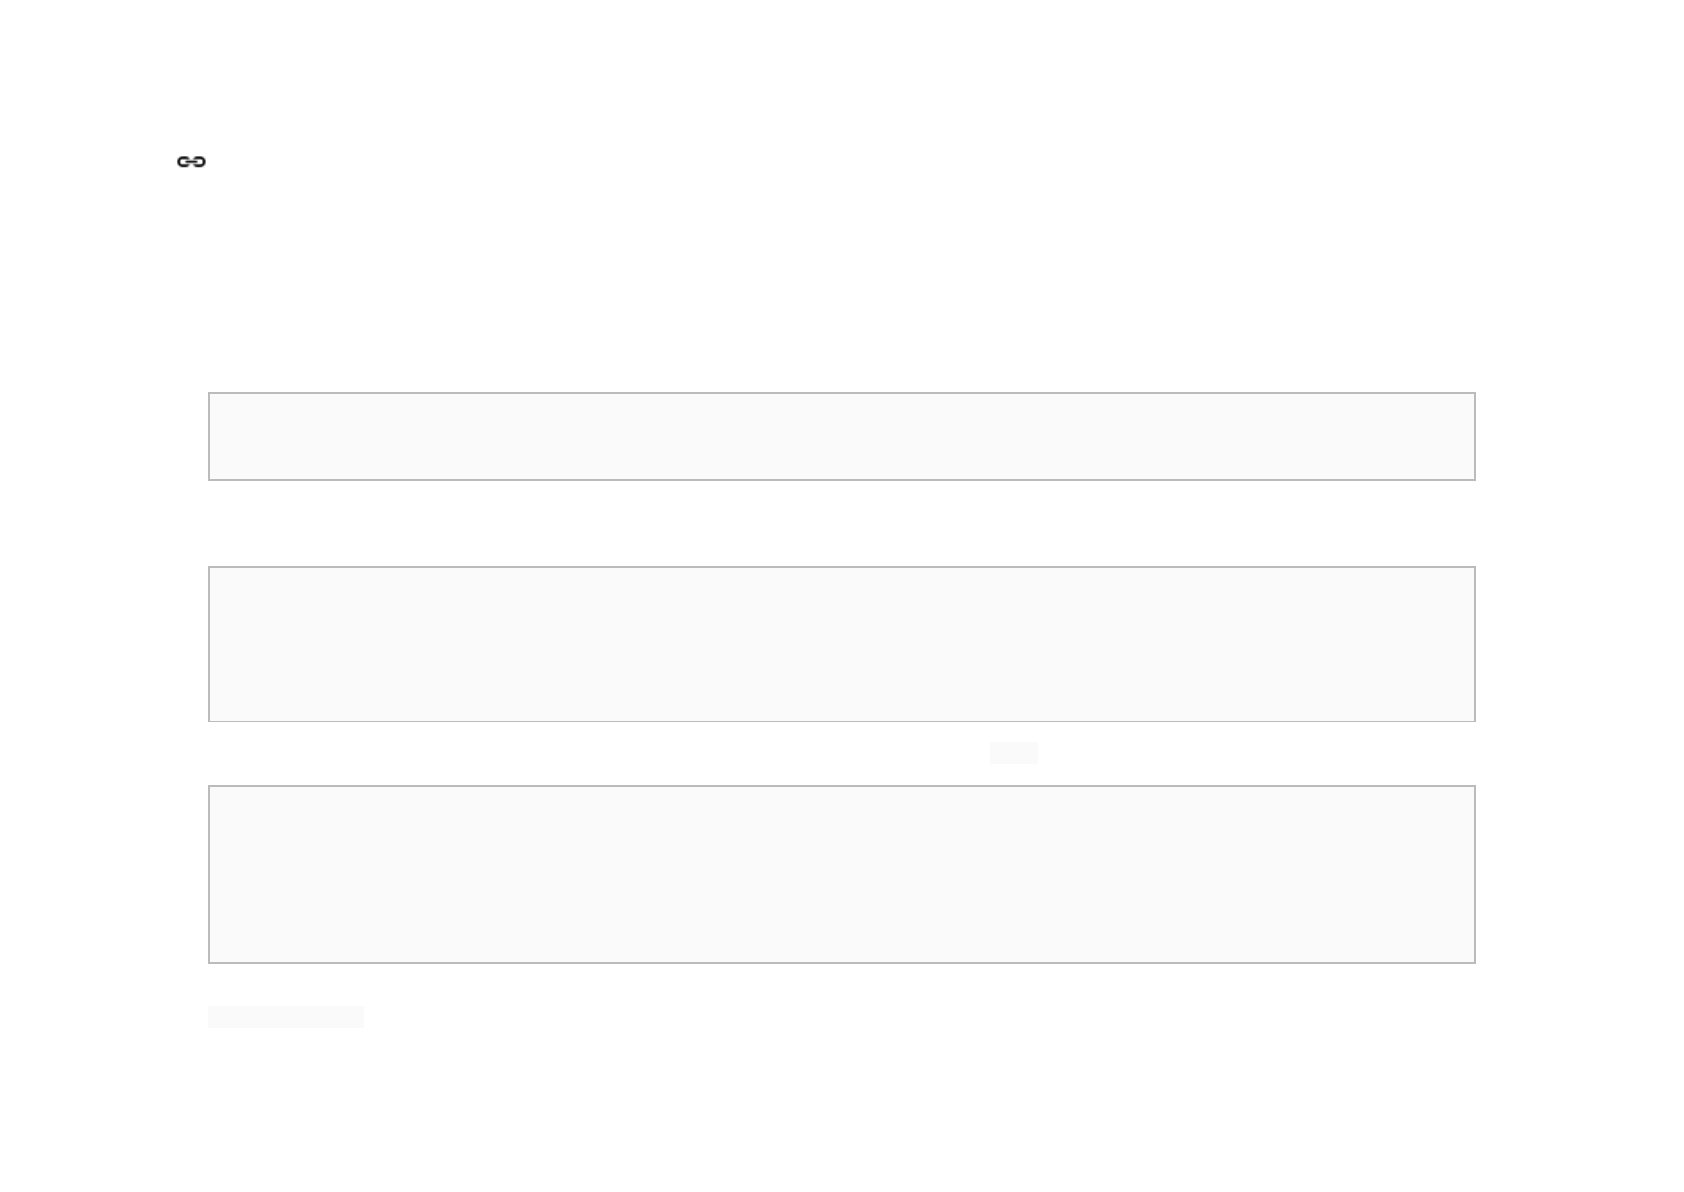Select the short inline code snippet placeholder

pos(1014,753)
